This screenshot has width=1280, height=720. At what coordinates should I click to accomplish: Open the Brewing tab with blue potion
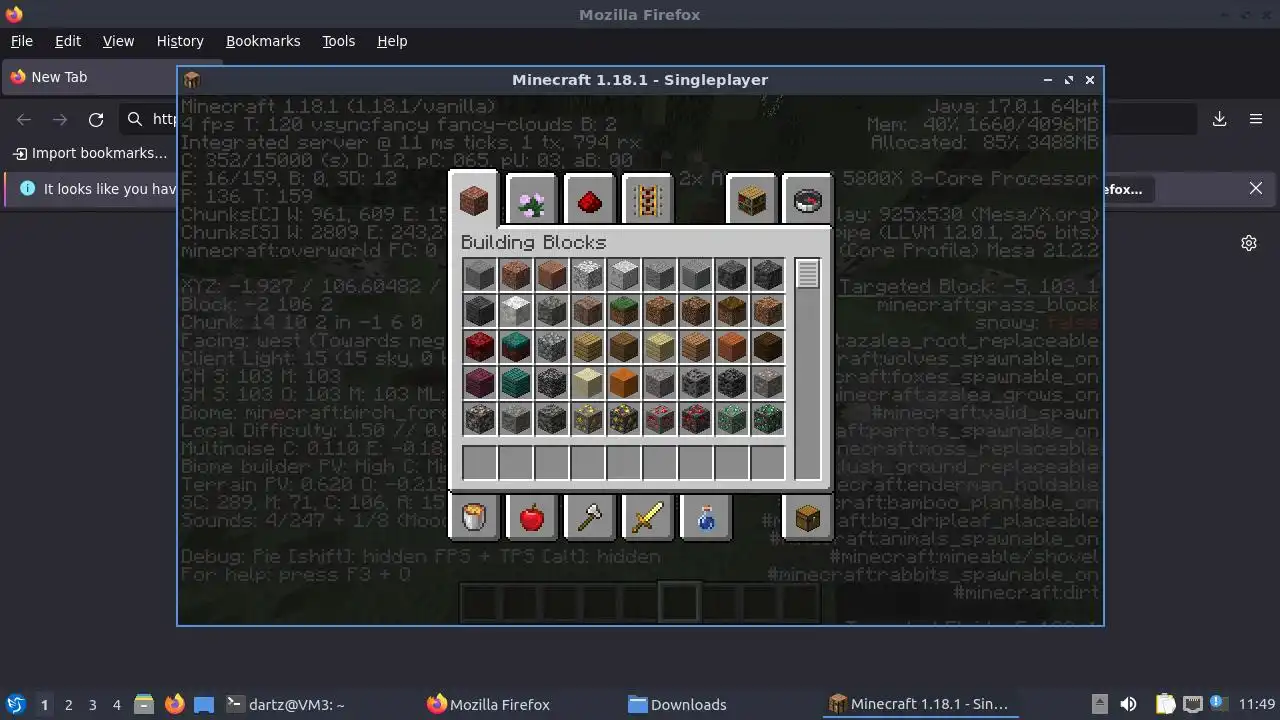click(705, 517)
